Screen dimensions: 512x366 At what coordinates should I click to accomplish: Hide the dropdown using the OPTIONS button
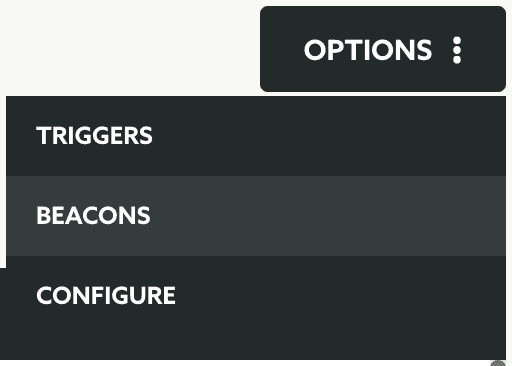coord(383,49)
